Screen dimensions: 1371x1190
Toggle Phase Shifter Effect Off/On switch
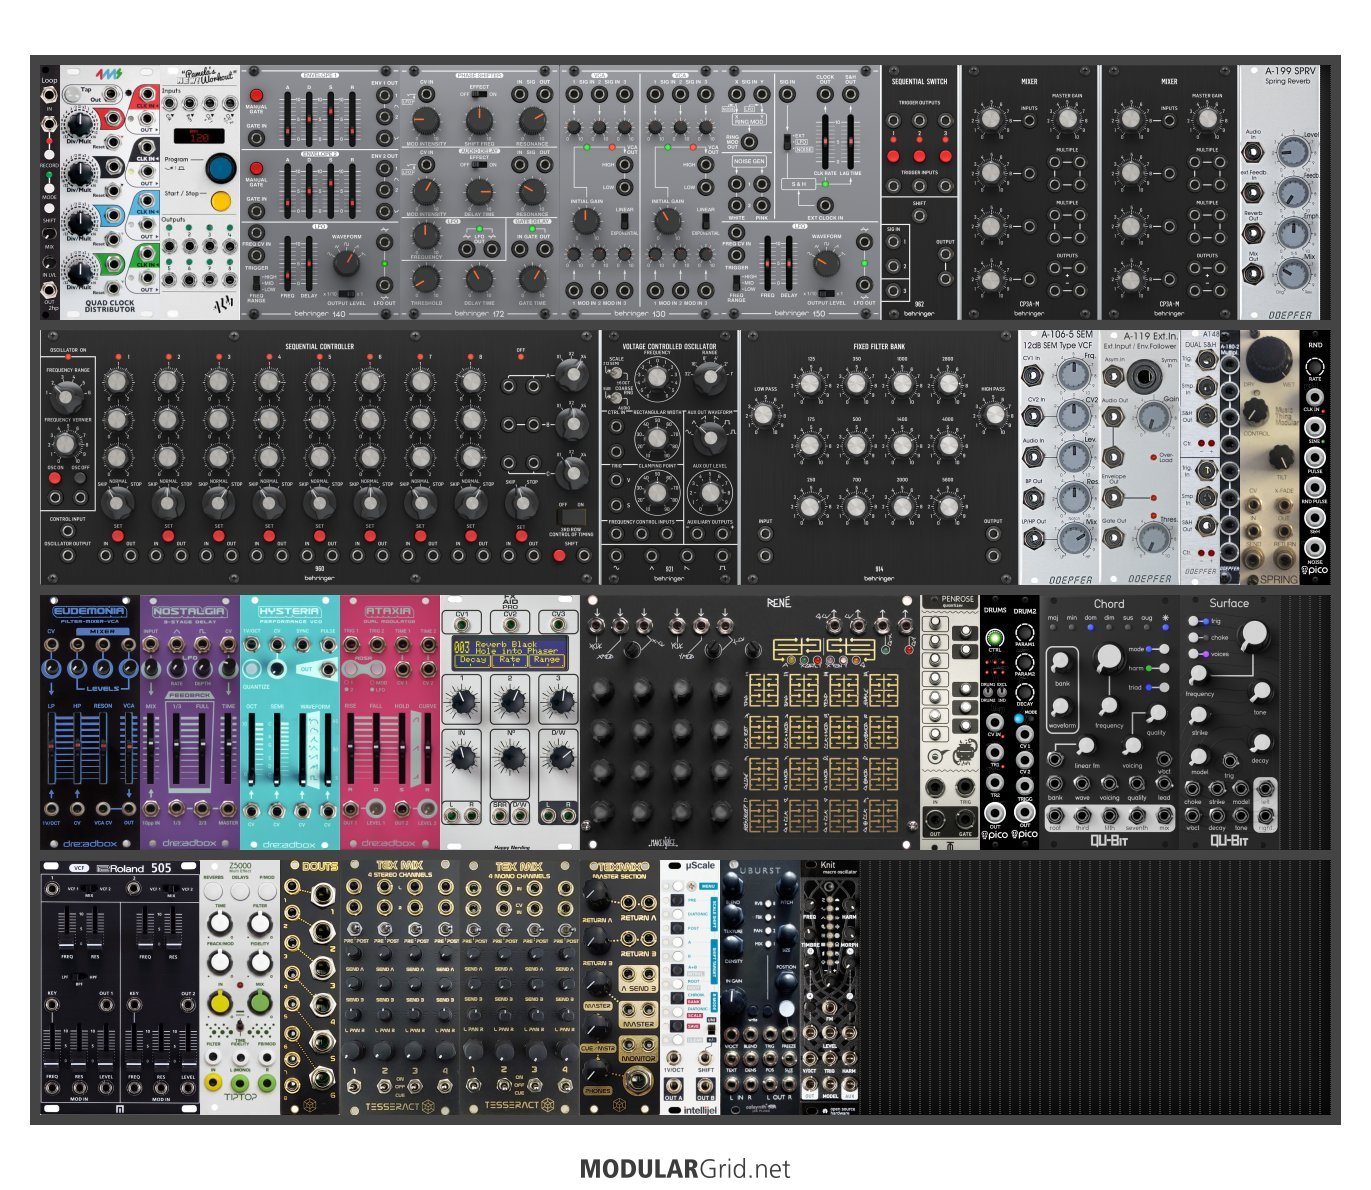(x=480, y=96)
